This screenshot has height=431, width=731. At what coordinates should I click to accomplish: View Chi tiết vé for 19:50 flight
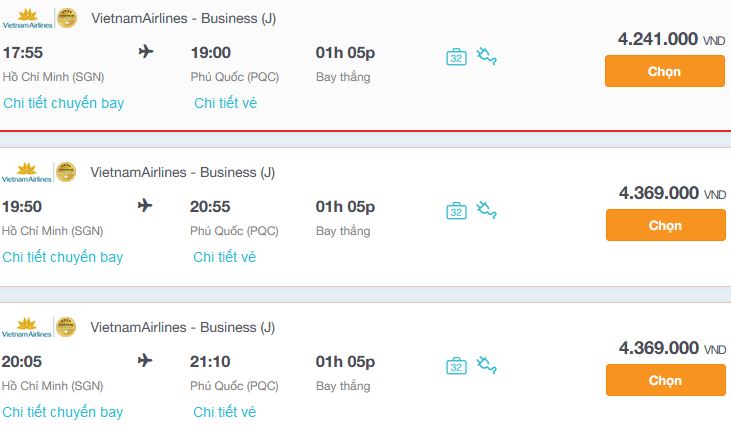coord(225,257)
